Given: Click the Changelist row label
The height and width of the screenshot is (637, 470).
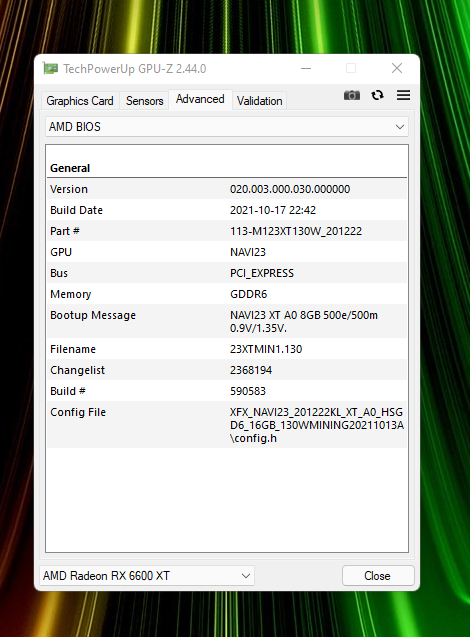Looking at the screenshot, I should click(78, 370).
